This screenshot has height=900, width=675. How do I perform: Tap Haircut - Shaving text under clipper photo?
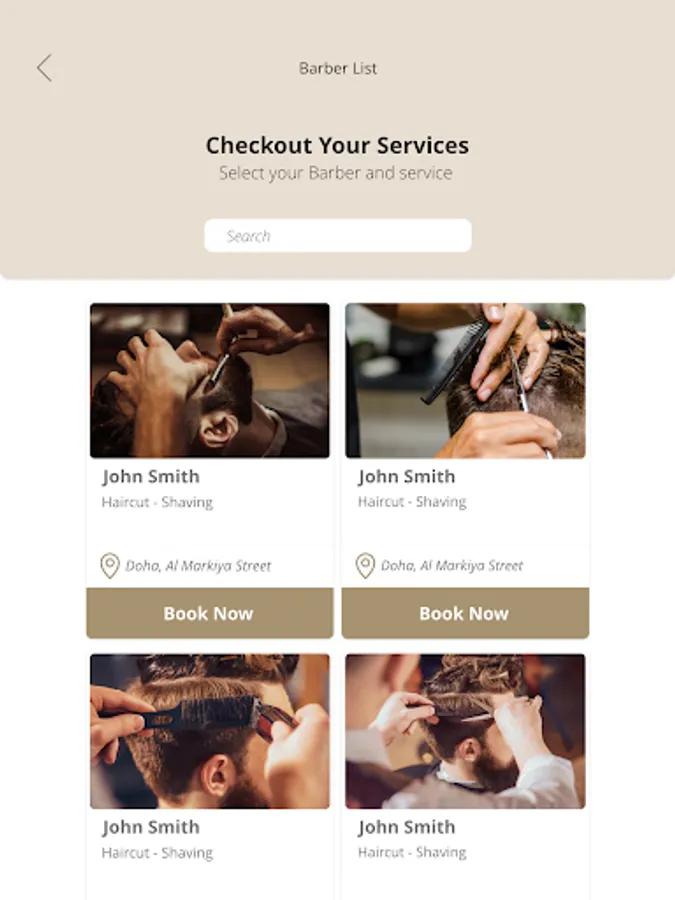157,853
